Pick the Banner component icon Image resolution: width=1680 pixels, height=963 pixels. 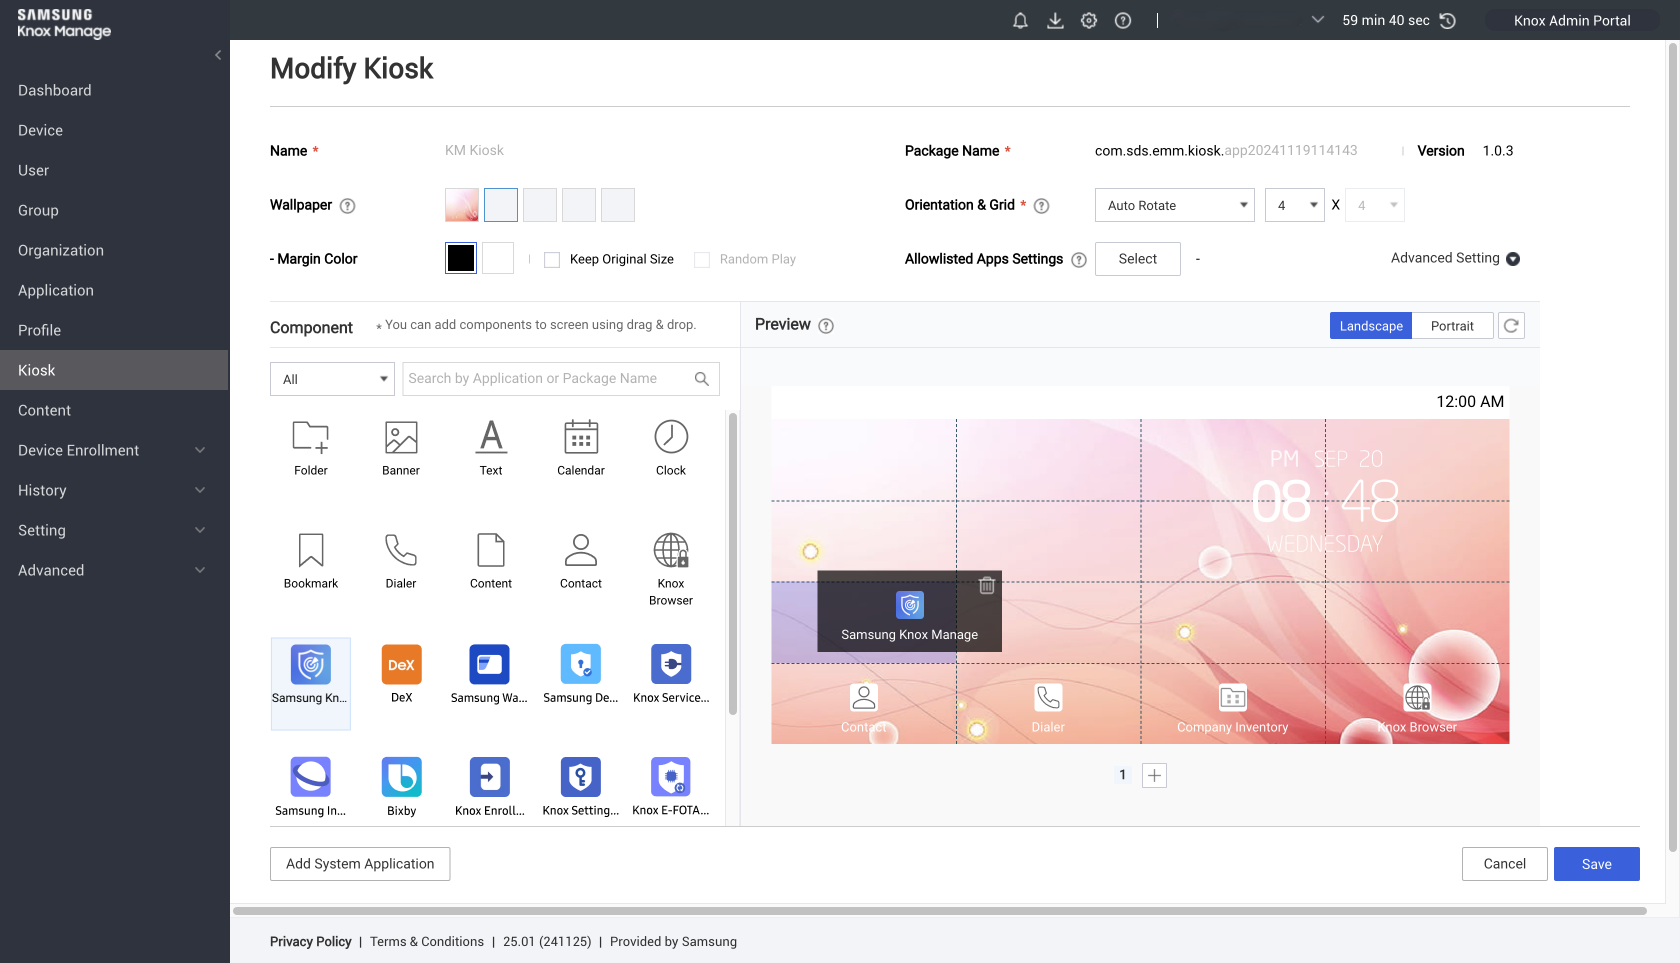tap(400, 438)
